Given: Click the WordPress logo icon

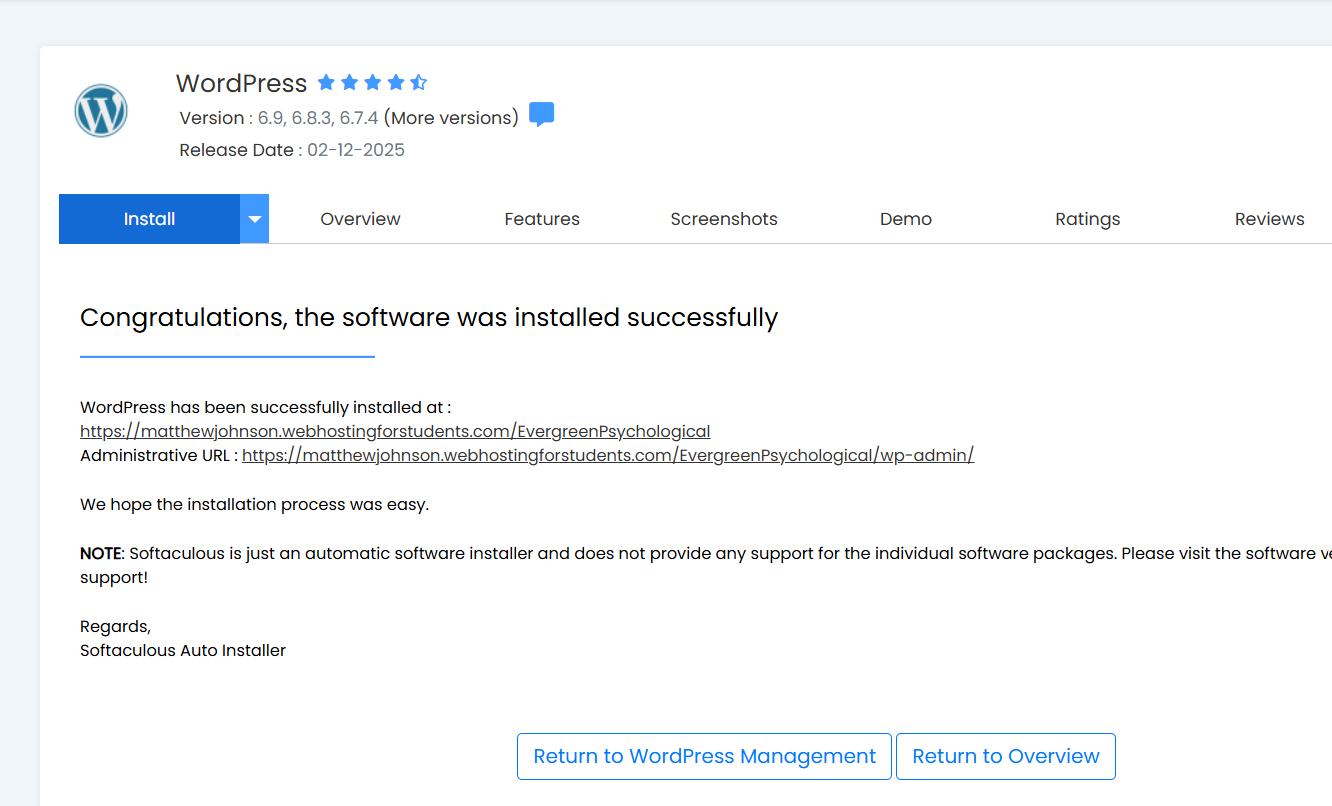Looking at the screenshot, I should (x=101, y=111).
